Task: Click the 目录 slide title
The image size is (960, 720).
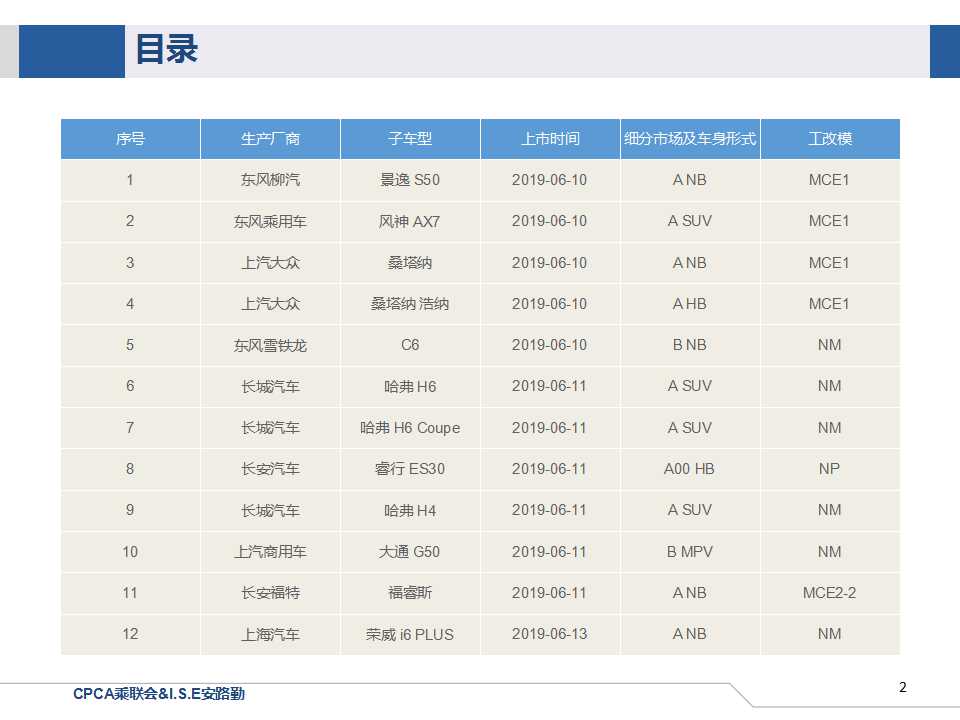Action: point(167,50)
